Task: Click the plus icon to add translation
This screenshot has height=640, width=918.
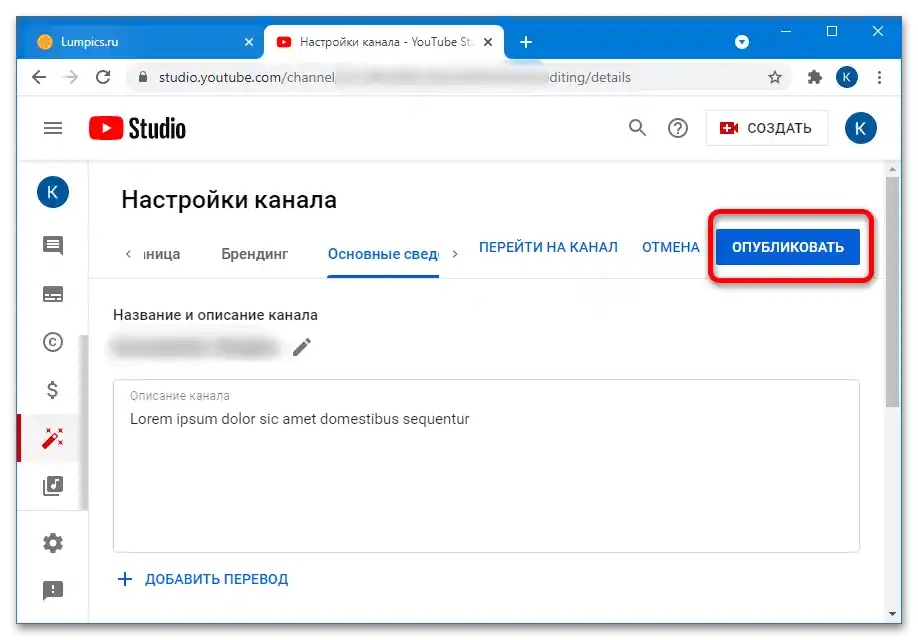Action: click(125, 579)
